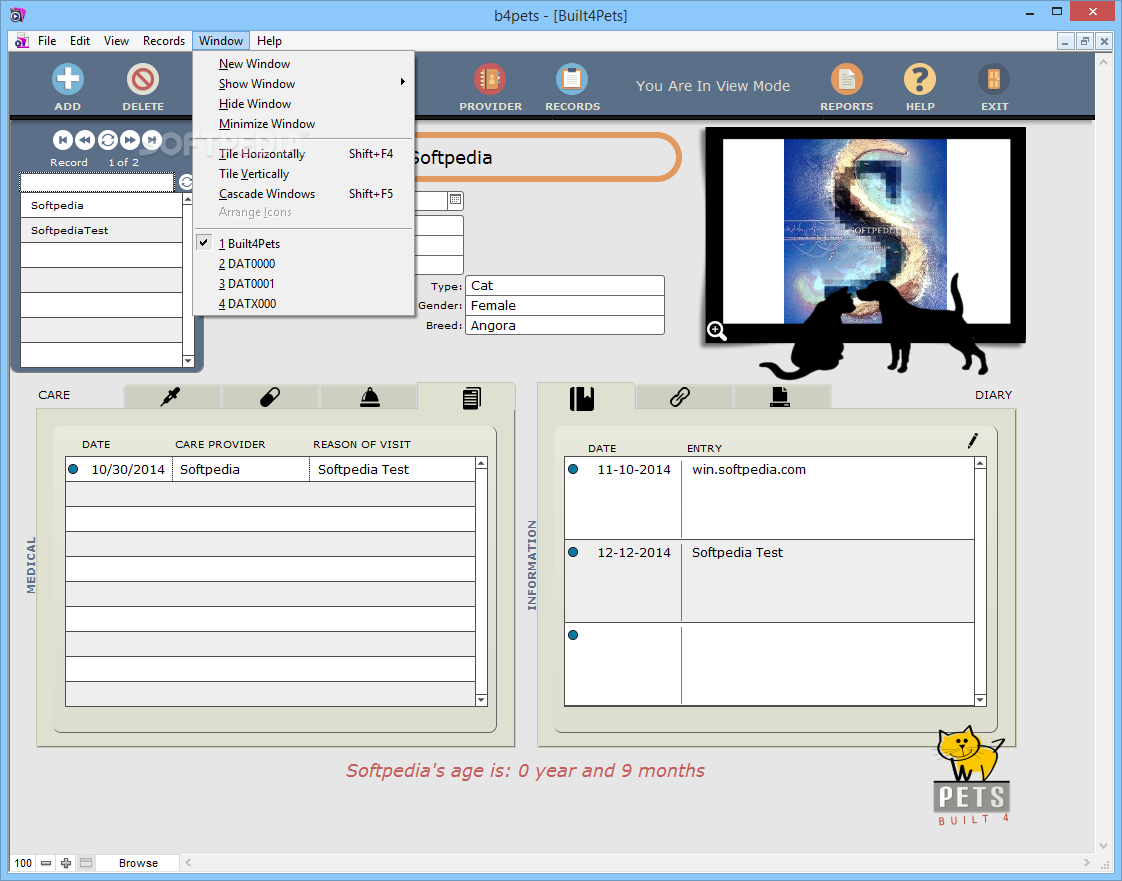Click the down arrow of diary list scrollbar
This screenshot has width=1122, height=881.
pyautogui.click(x=980, y=700)
